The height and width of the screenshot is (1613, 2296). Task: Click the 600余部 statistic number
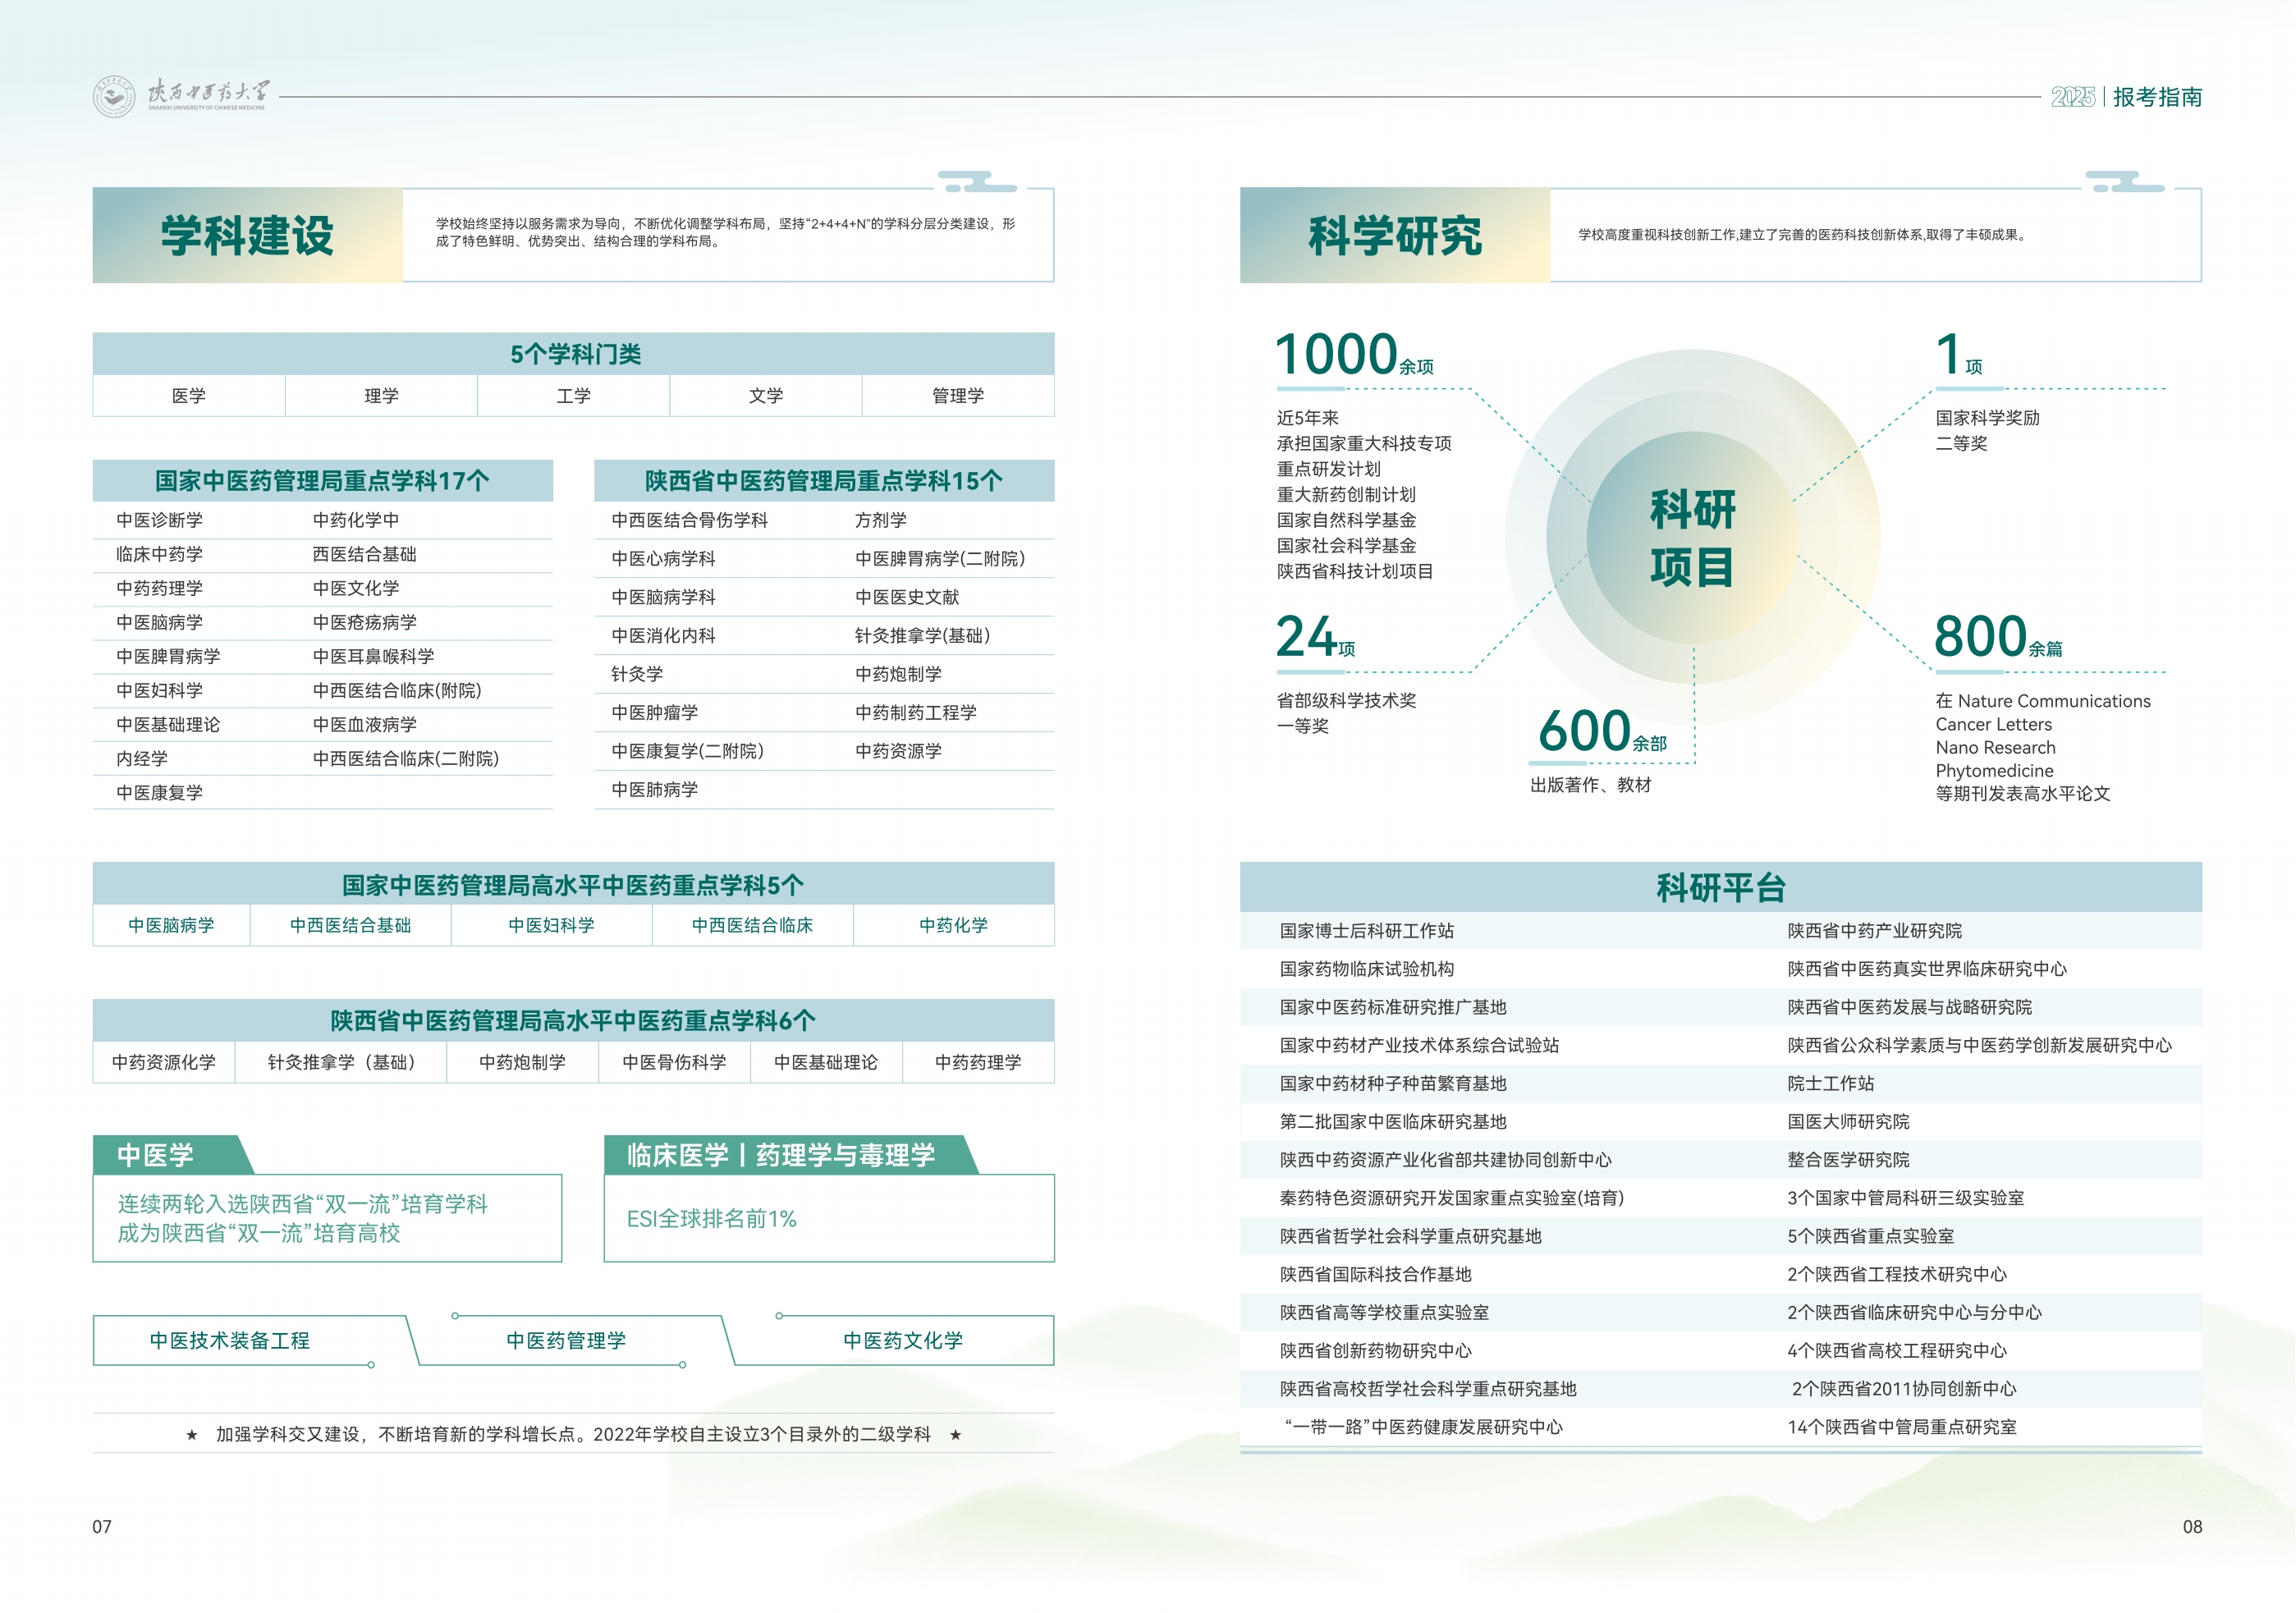point(1585,730)
